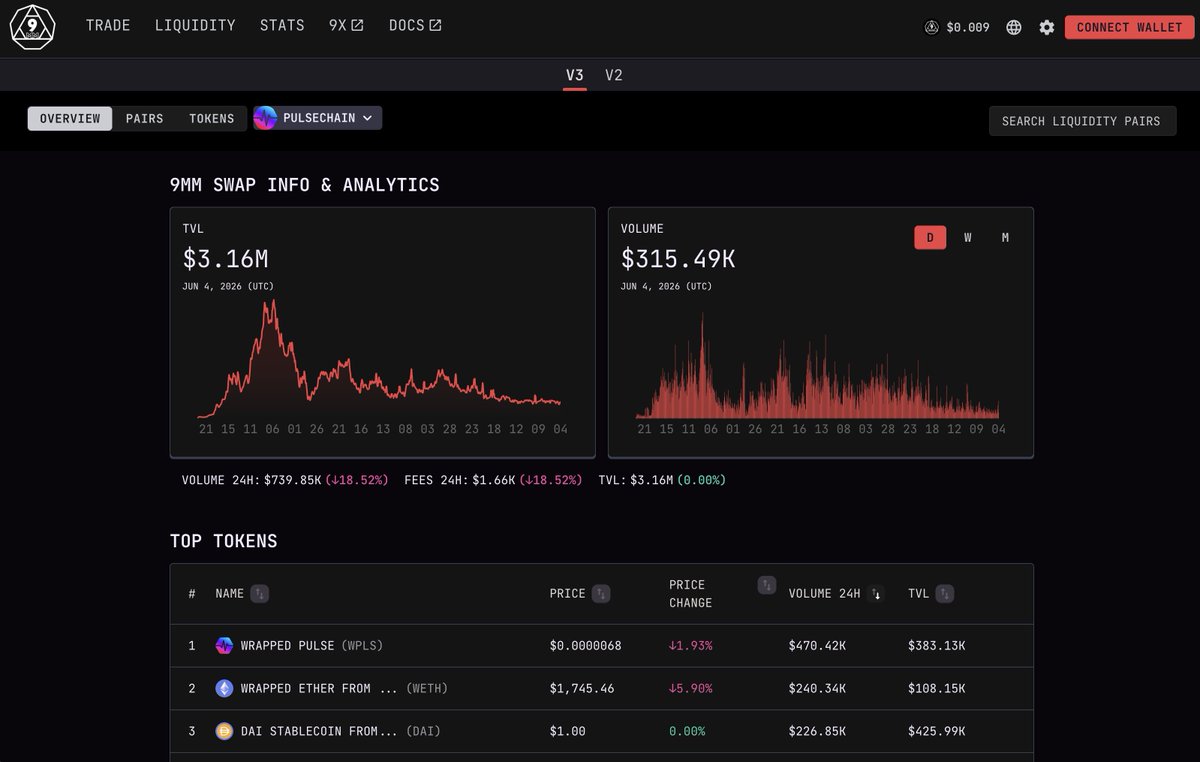Click the $315.49K volume value
The image size is (1200, 762).
point(678,259)
